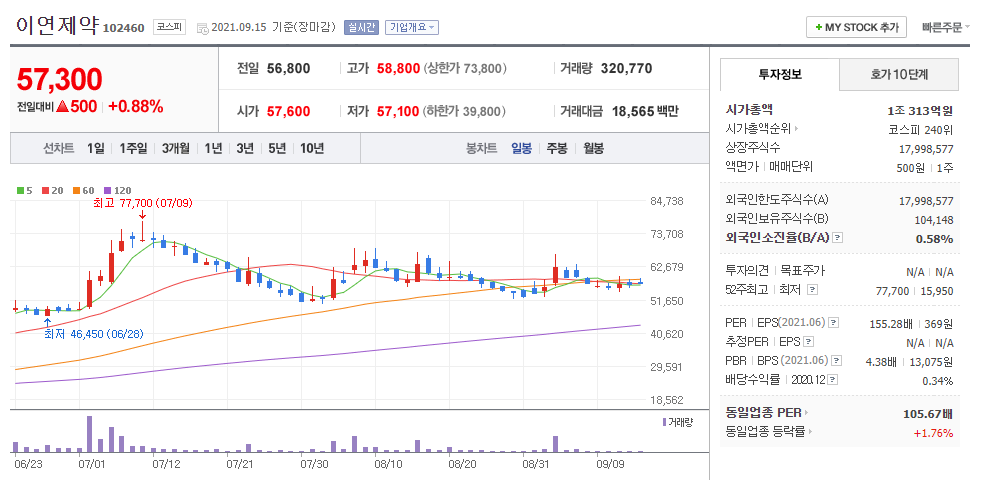Image resolution: width=988 pixels, height=480 pixels.
Task: Click the 투자의견 label
Action: tap(747, 271)
